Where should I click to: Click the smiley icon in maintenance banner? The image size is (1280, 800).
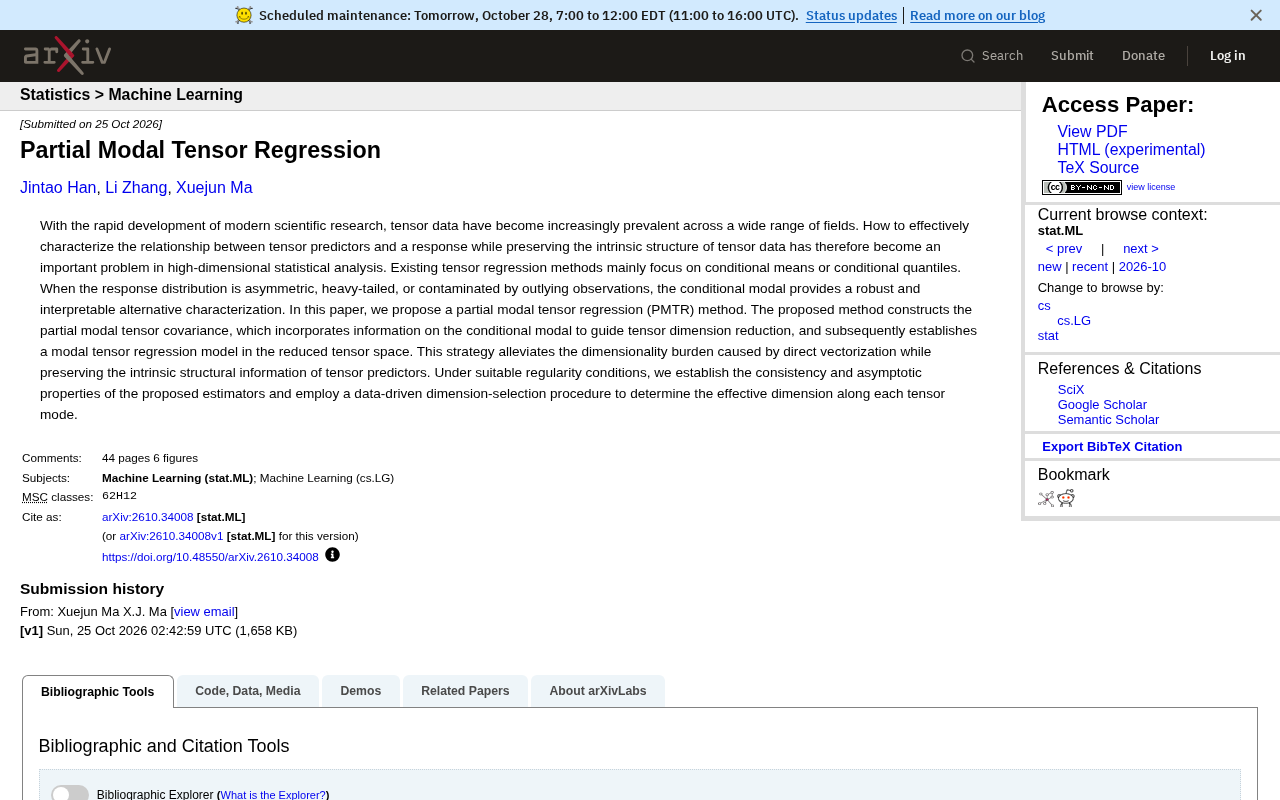(244, 15)
